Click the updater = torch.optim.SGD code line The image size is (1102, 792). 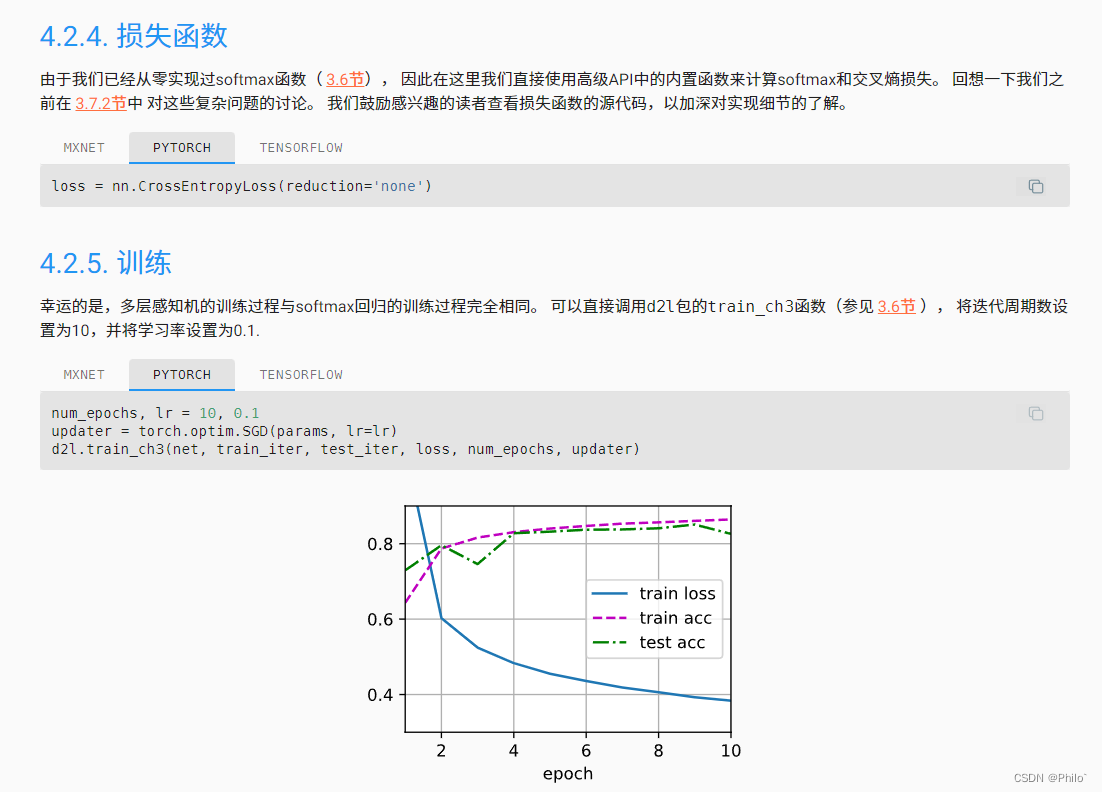coord(224,431)
